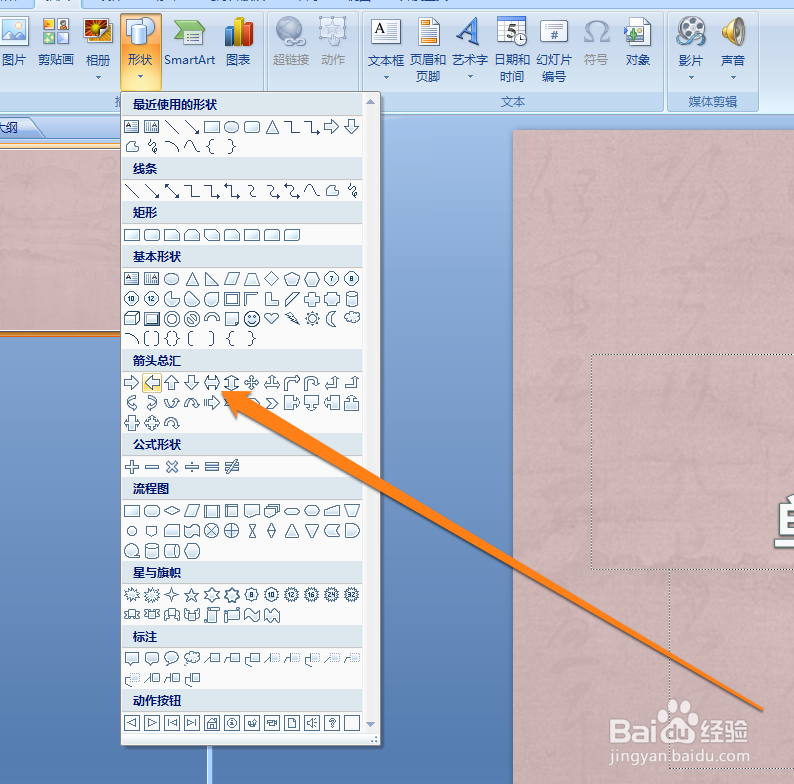Insert a SmartArt graphic

coord(189,42)
